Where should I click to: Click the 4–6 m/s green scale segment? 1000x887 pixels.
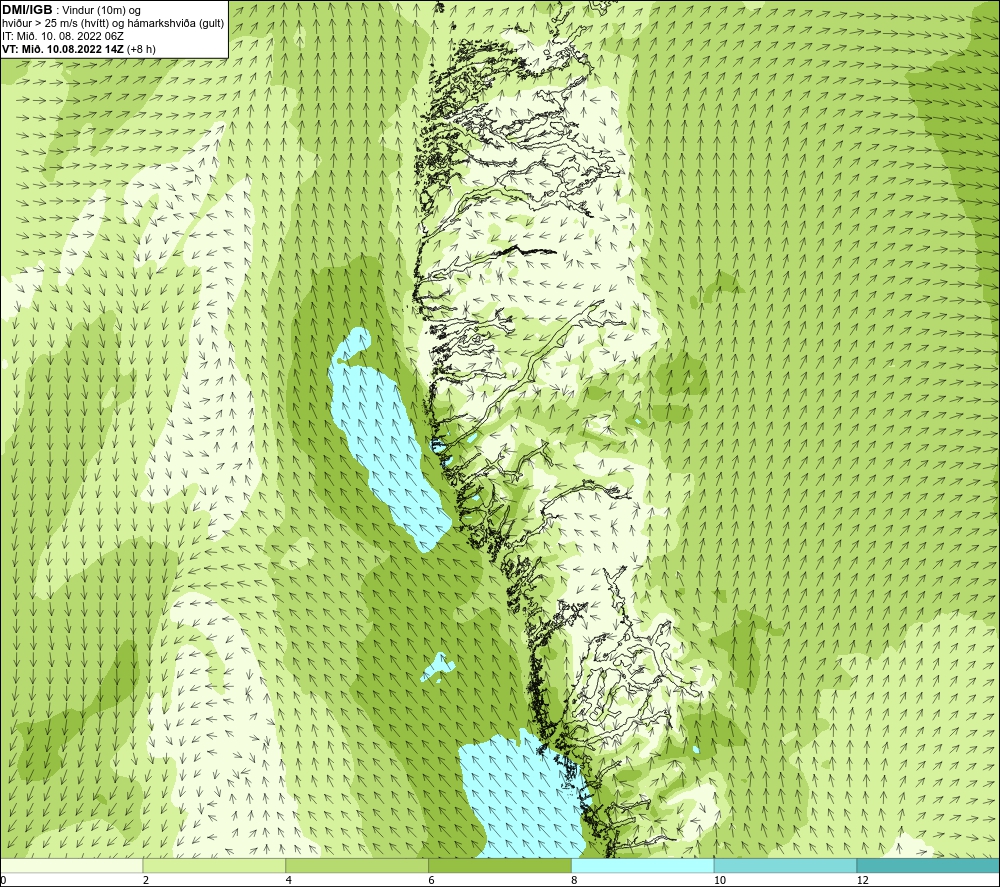click(357, 865)
